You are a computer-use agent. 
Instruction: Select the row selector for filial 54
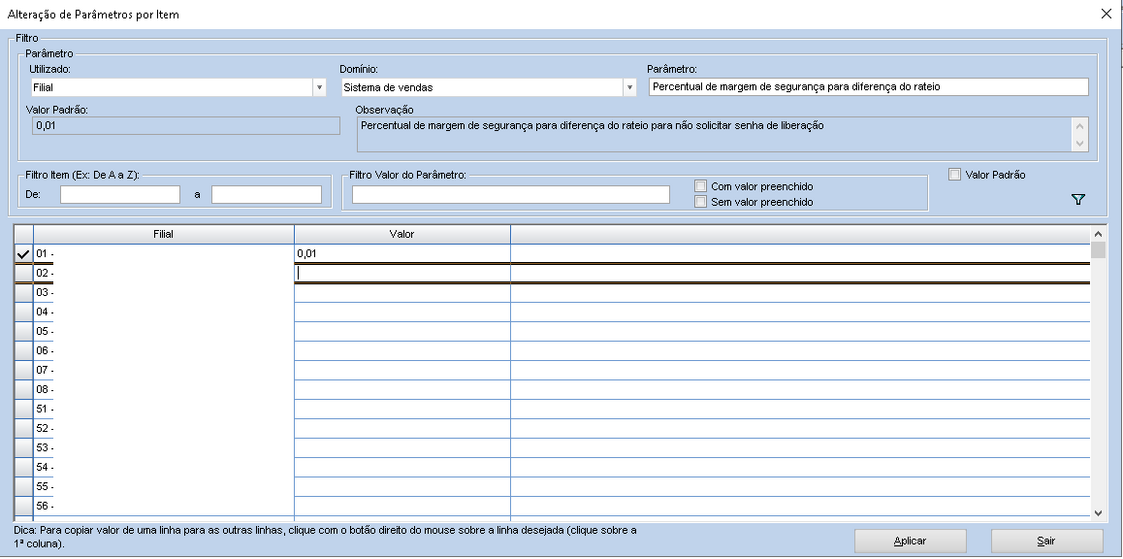(24, 467)
